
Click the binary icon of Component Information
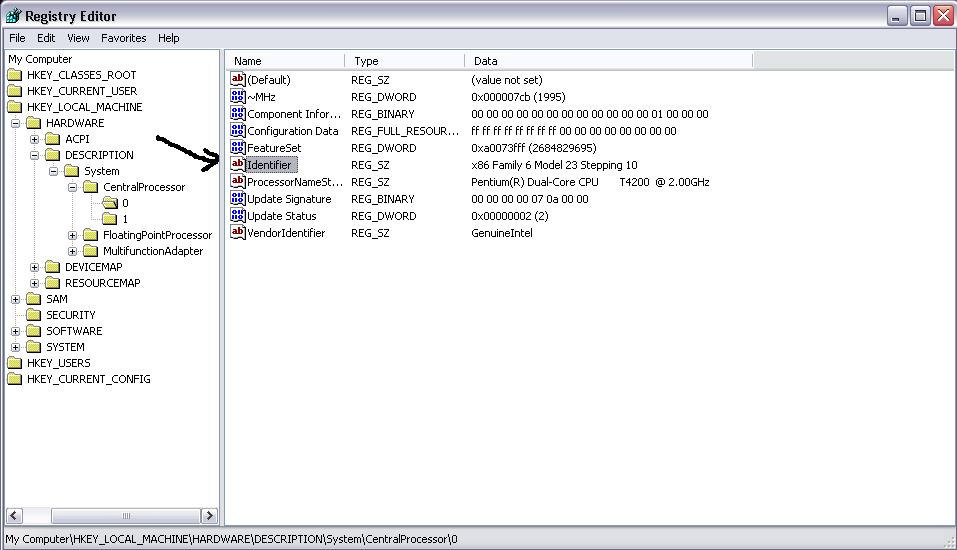[x=237, y=113]
